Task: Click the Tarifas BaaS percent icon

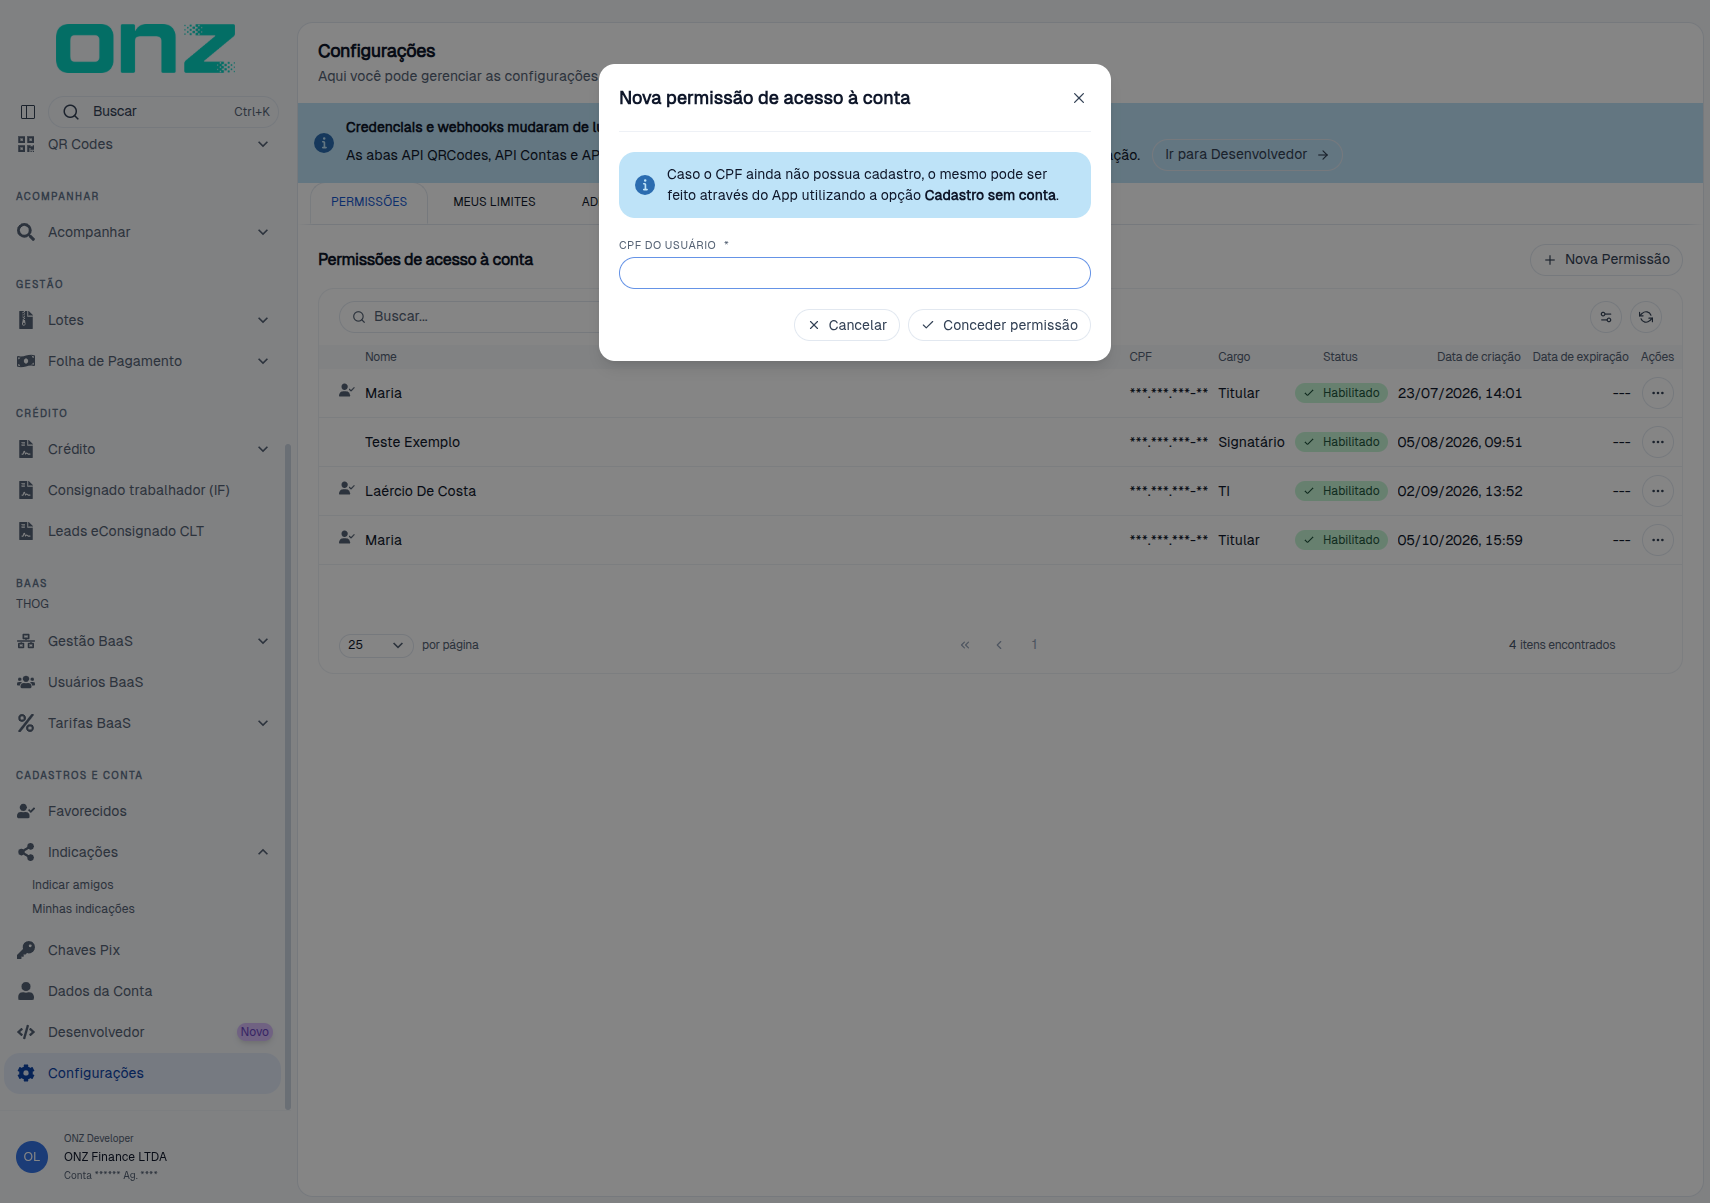Action: click(x=26, y=723)
